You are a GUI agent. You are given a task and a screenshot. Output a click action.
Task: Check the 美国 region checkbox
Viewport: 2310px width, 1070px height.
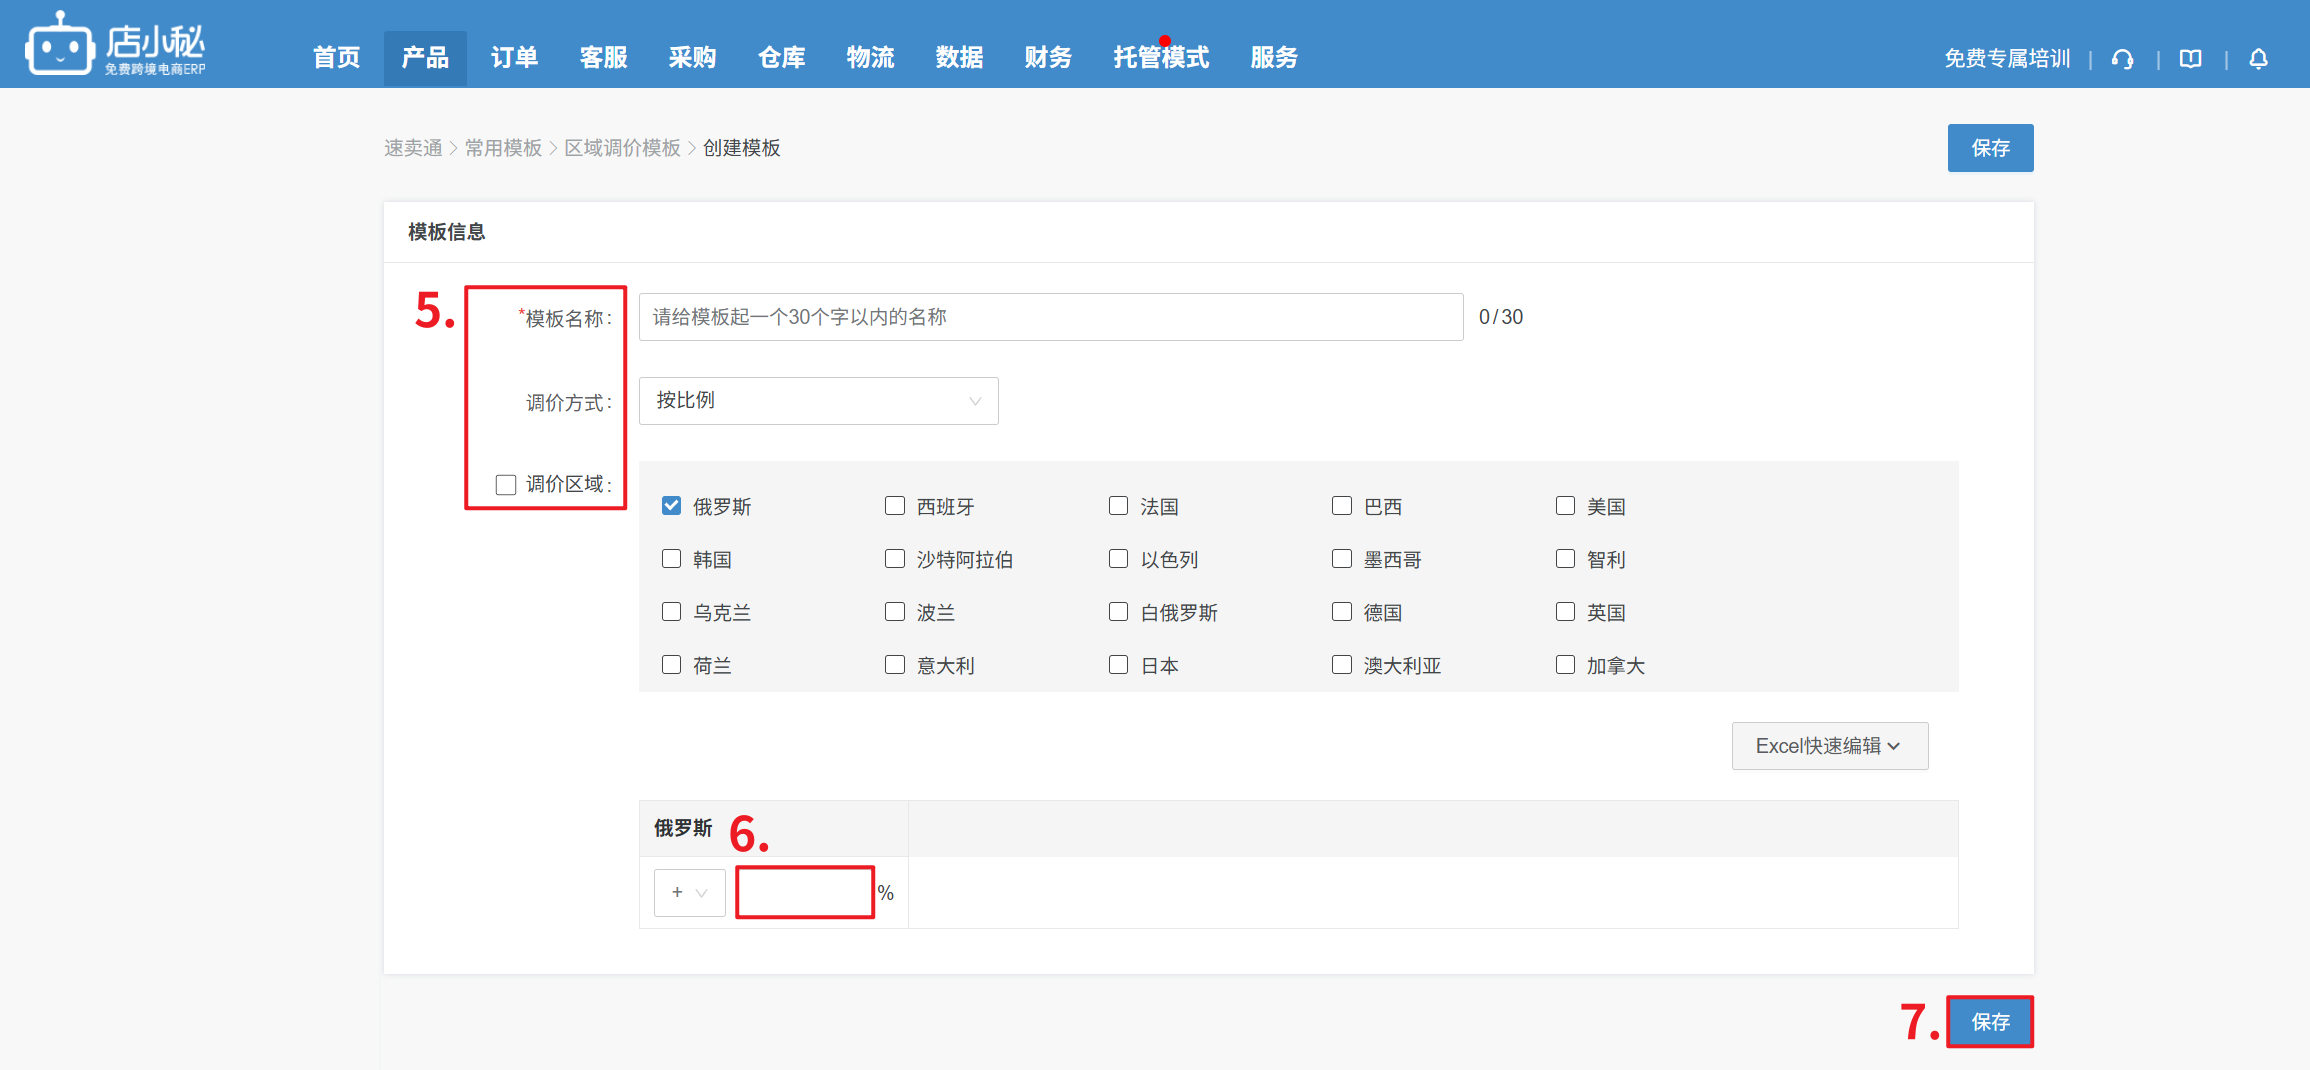[x=1565, y=506]
